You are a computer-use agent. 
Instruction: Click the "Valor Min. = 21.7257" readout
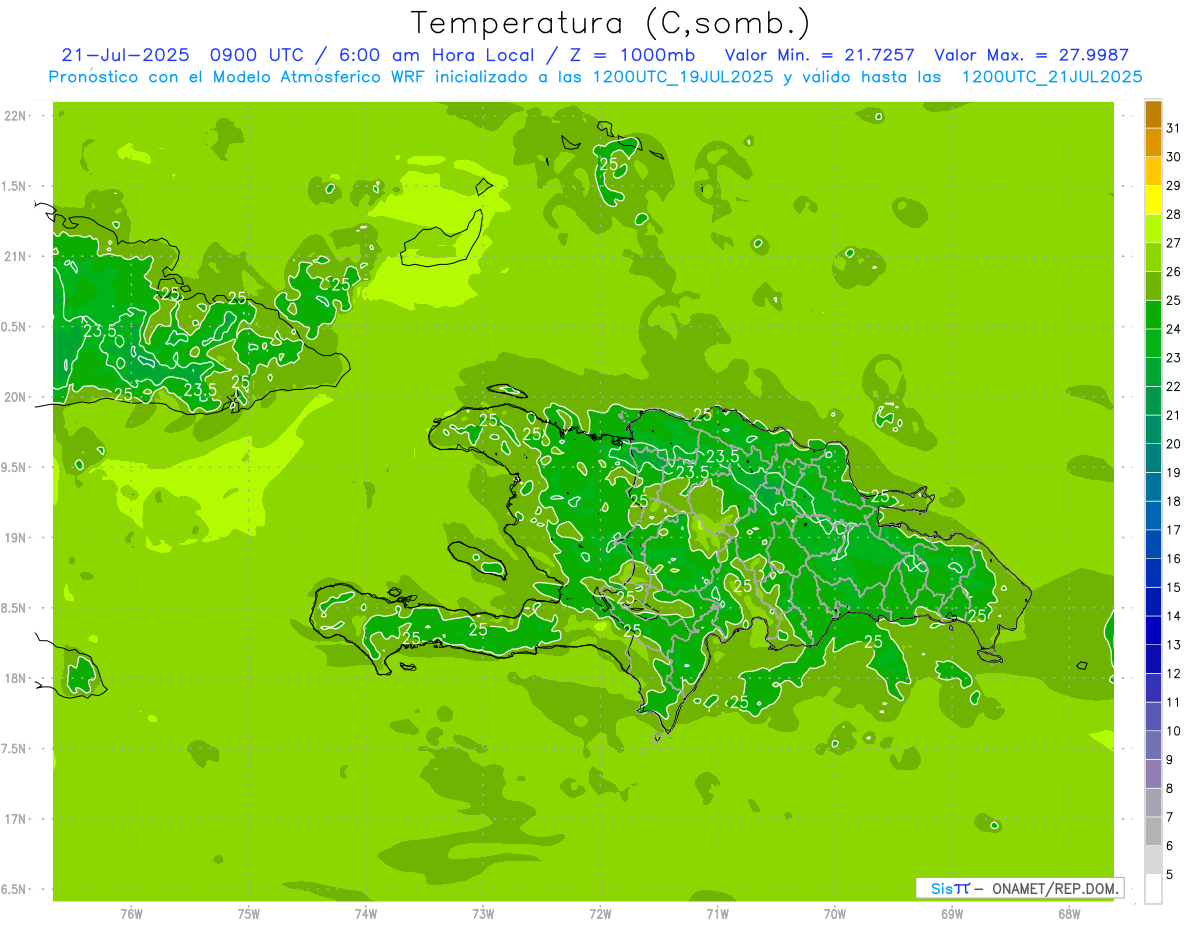(819, 55)
